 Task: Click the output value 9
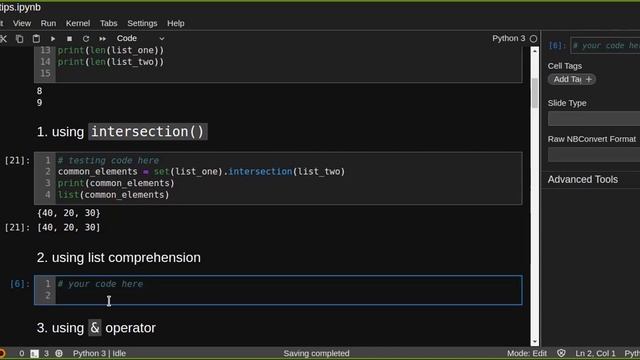[x=39, y=103]
